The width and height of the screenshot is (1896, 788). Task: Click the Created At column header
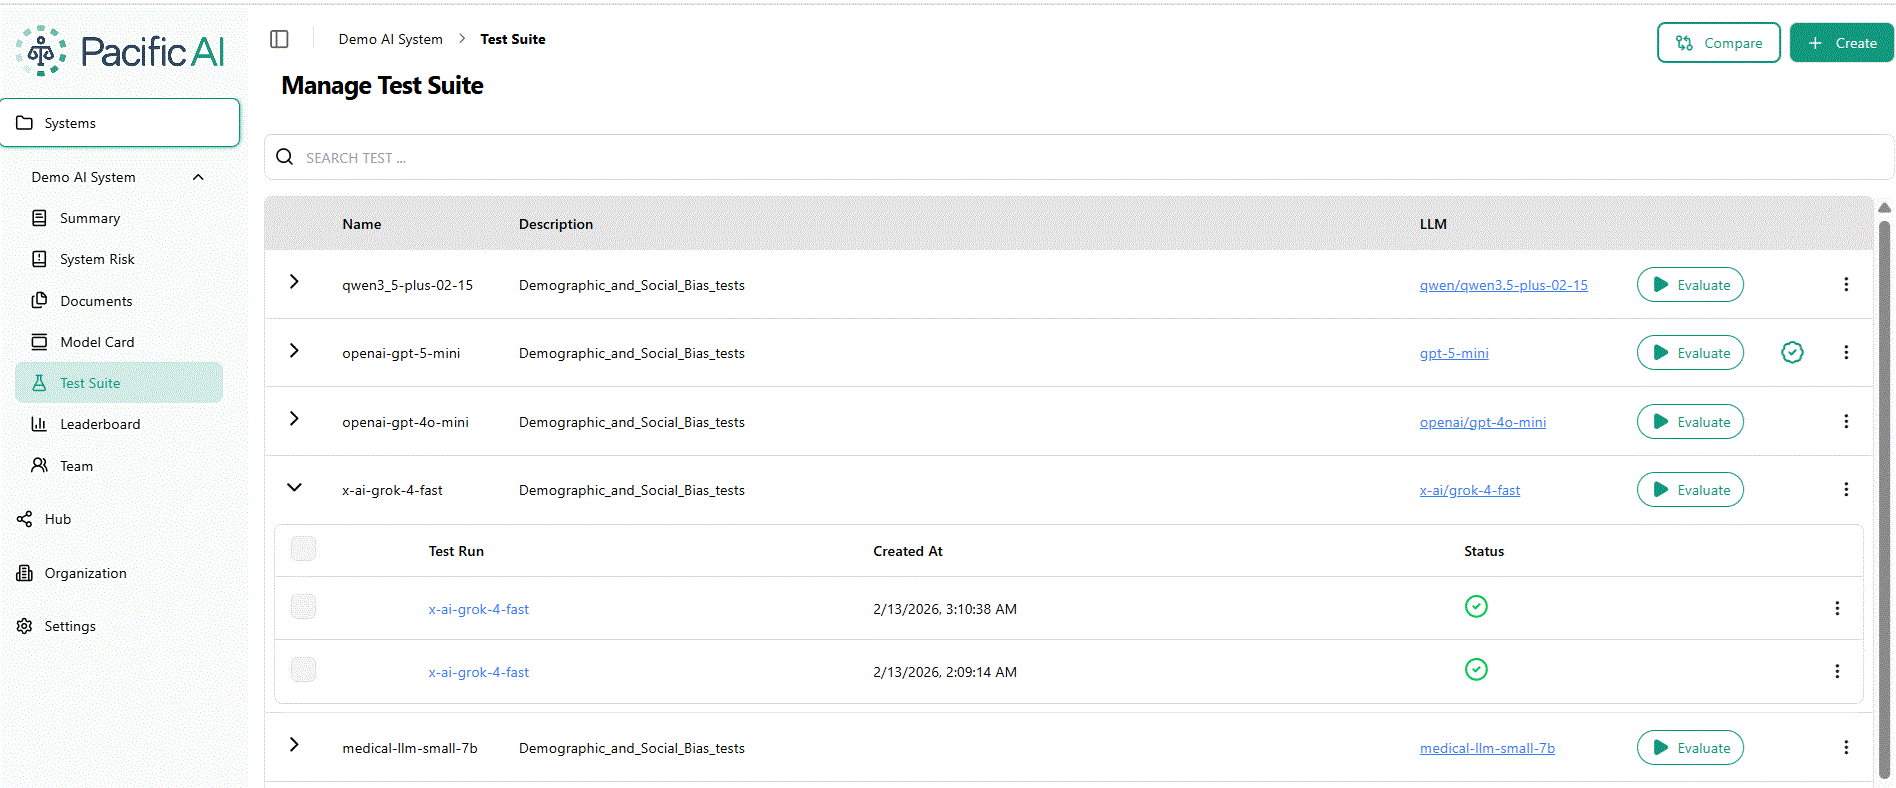pos(907,551)
